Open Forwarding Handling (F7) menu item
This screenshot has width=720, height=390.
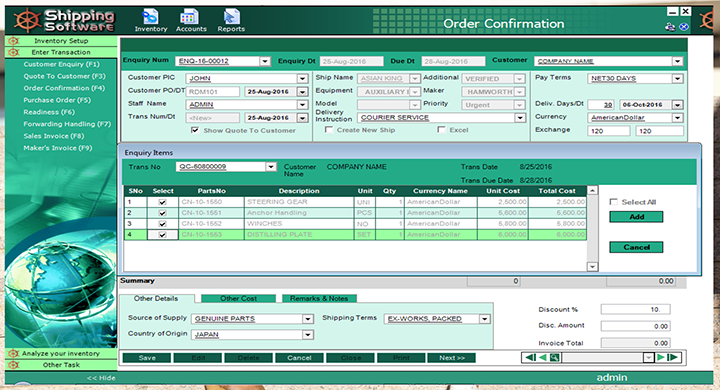tap(67, 124)
